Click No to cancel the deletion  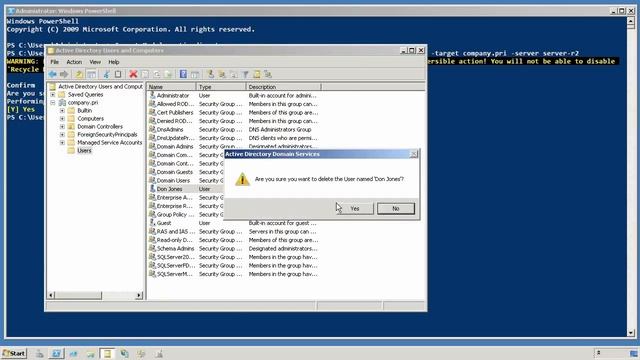click(x=396, y=209)
